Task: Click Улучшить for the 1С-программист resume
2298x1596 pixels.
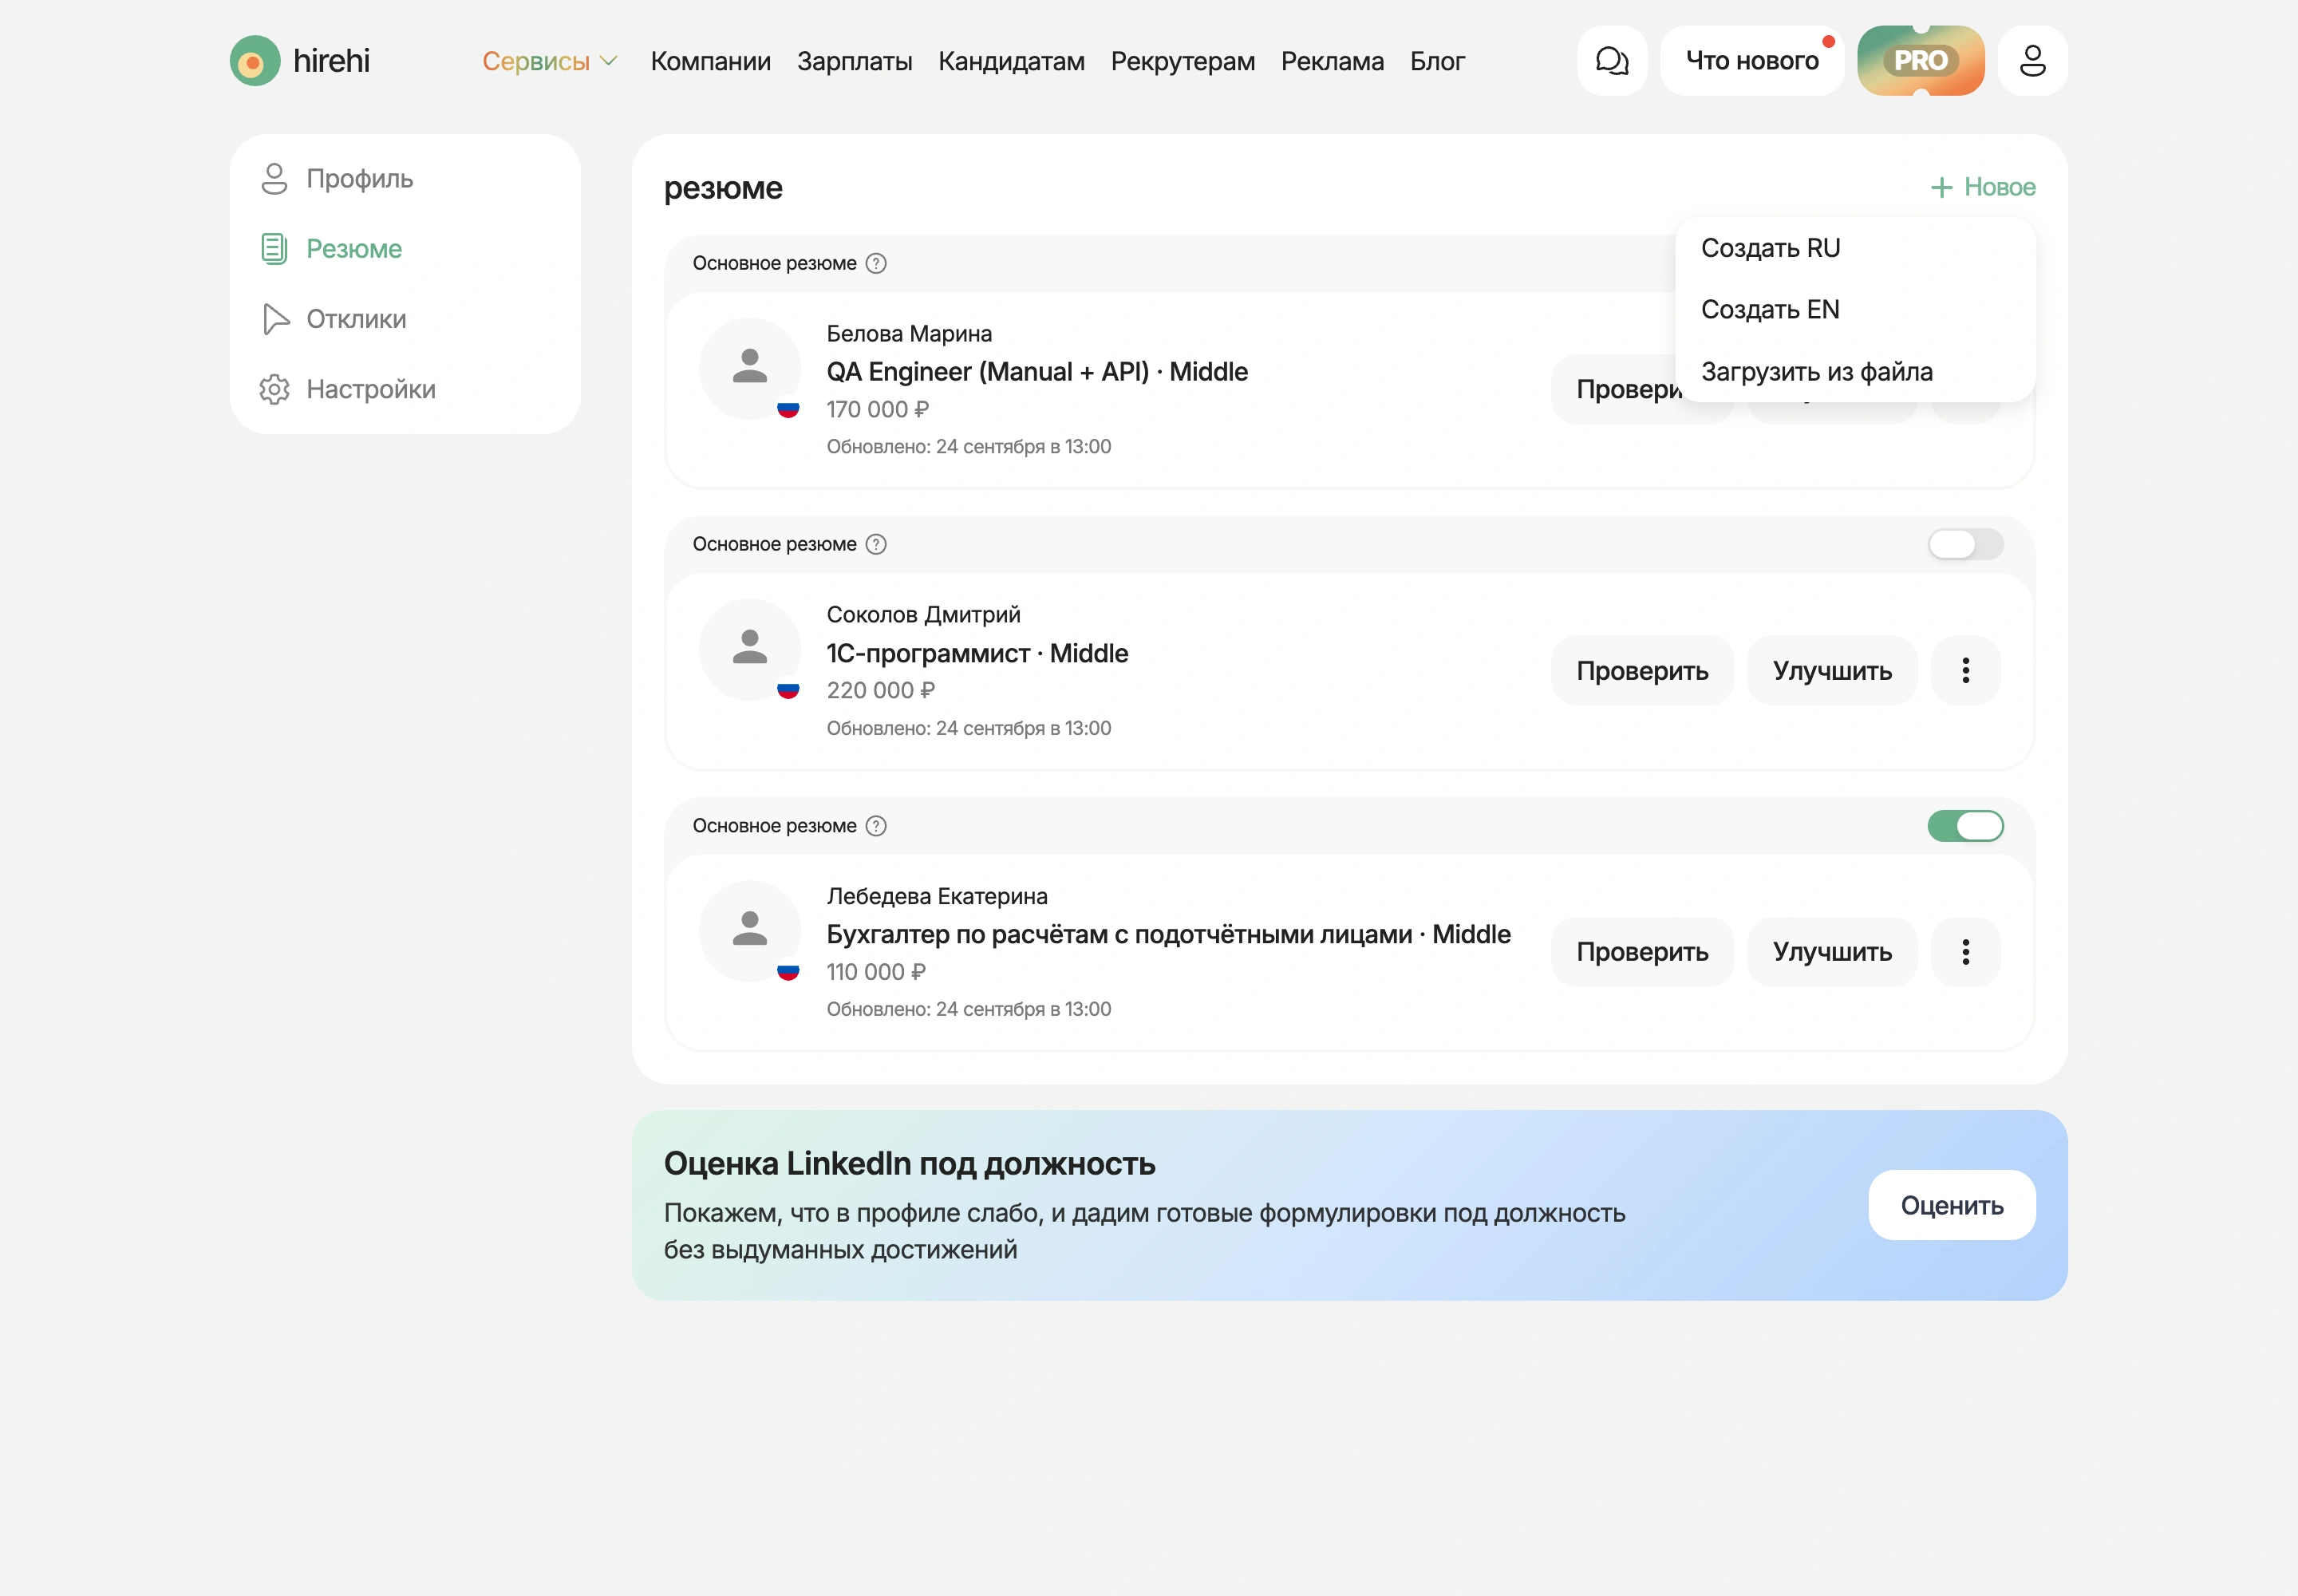Action: [x=1832, y=670]
